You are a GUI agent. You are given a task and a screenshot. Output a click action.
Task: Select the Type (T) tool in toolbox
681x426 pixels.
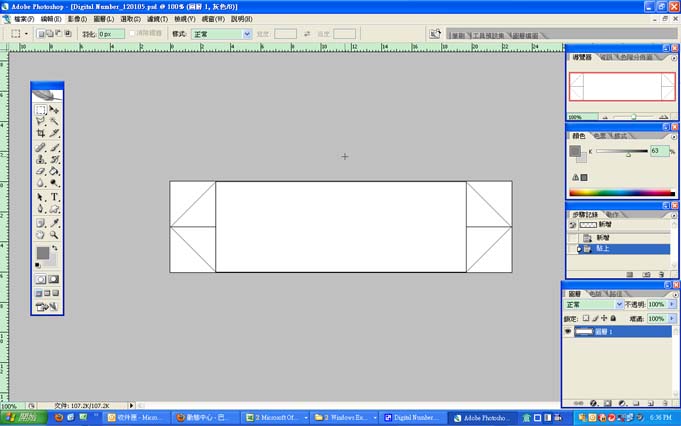pos(54,197)
